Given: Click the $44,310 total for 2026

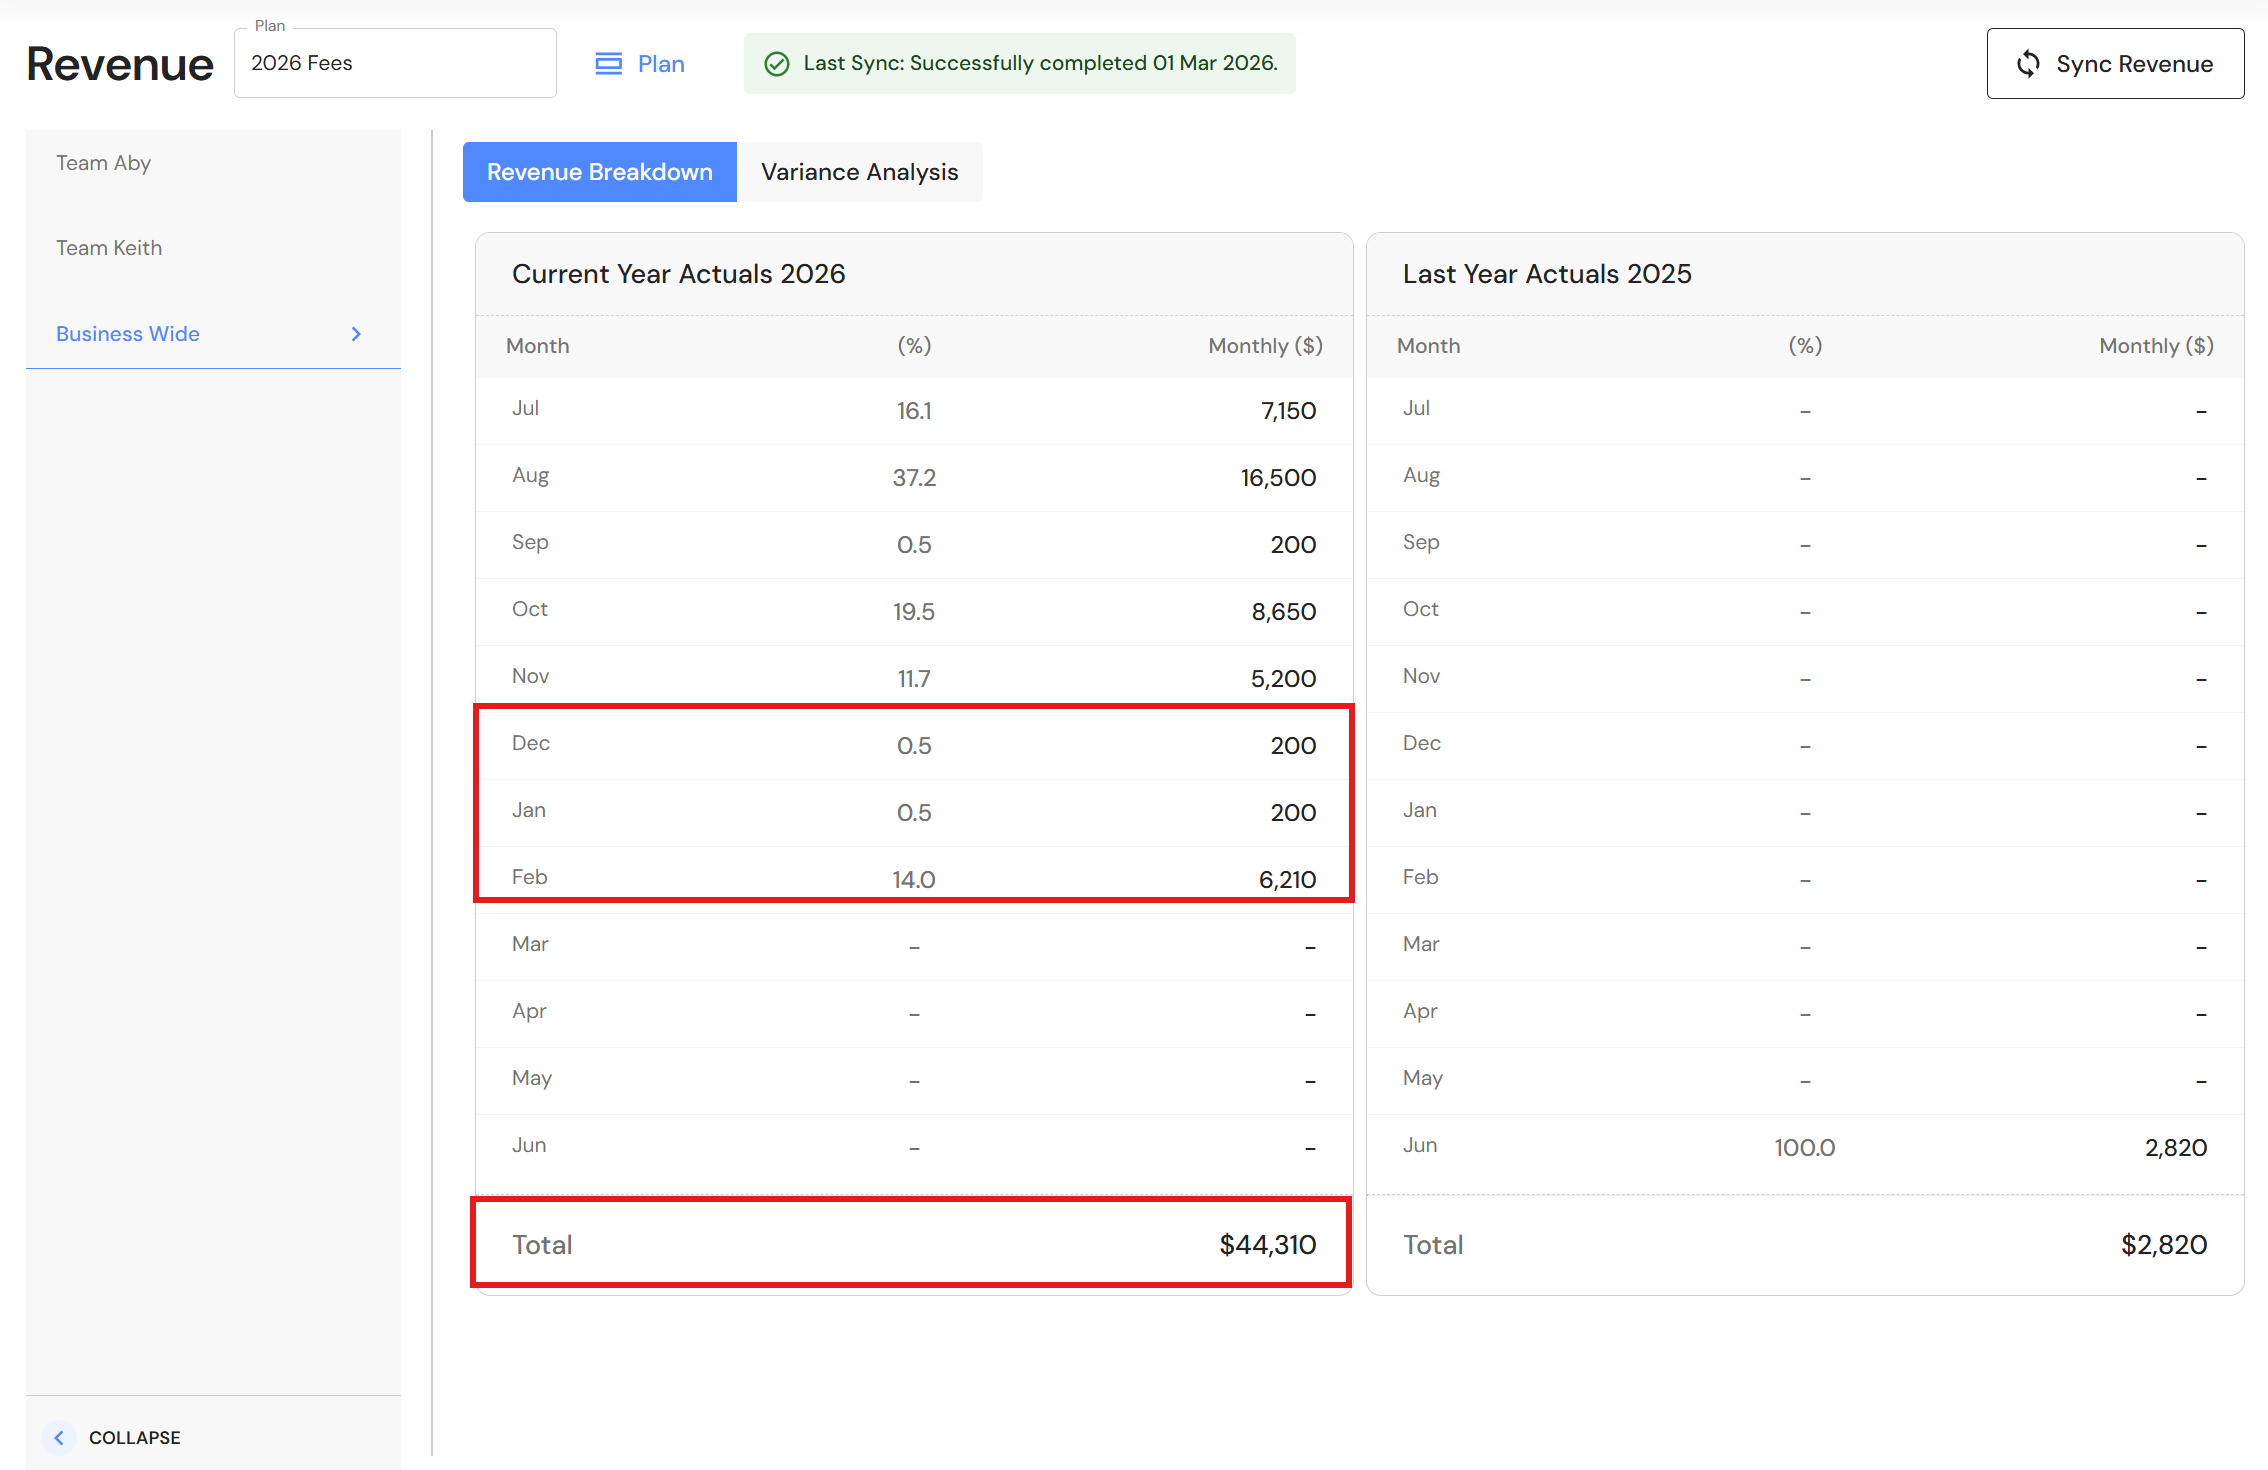Looking at the screenshot, I should tap(1267, 1244).
